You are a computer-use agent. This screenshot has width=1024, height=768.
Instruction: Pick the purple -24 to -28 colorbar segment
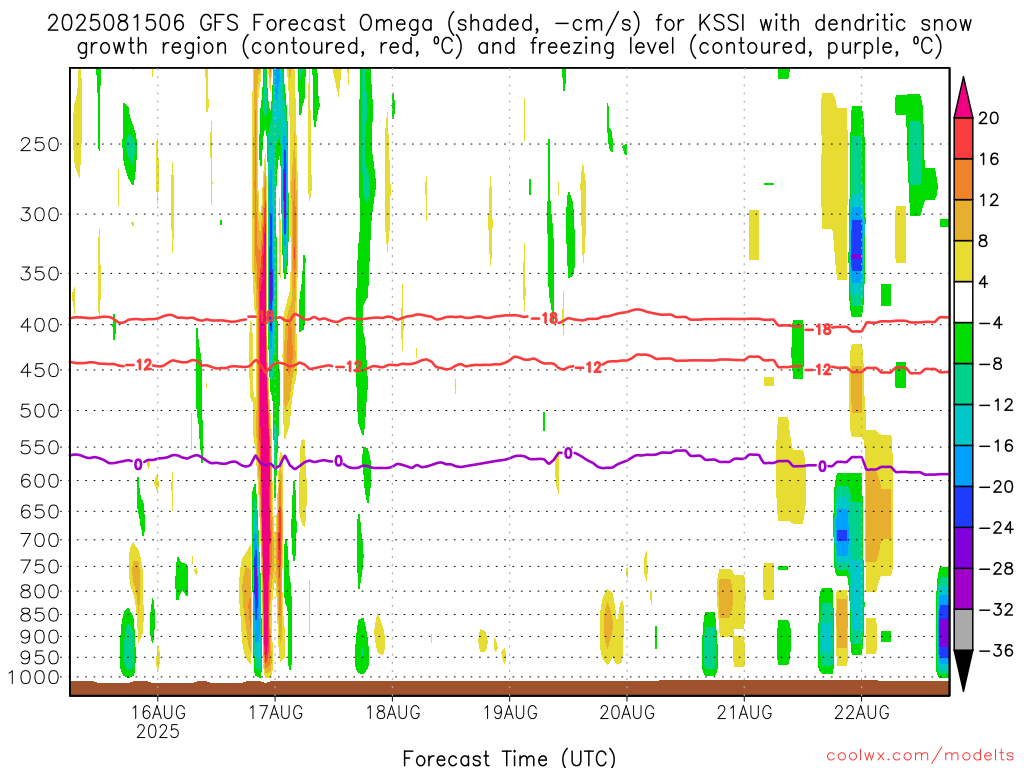click(x=963, y=548)
